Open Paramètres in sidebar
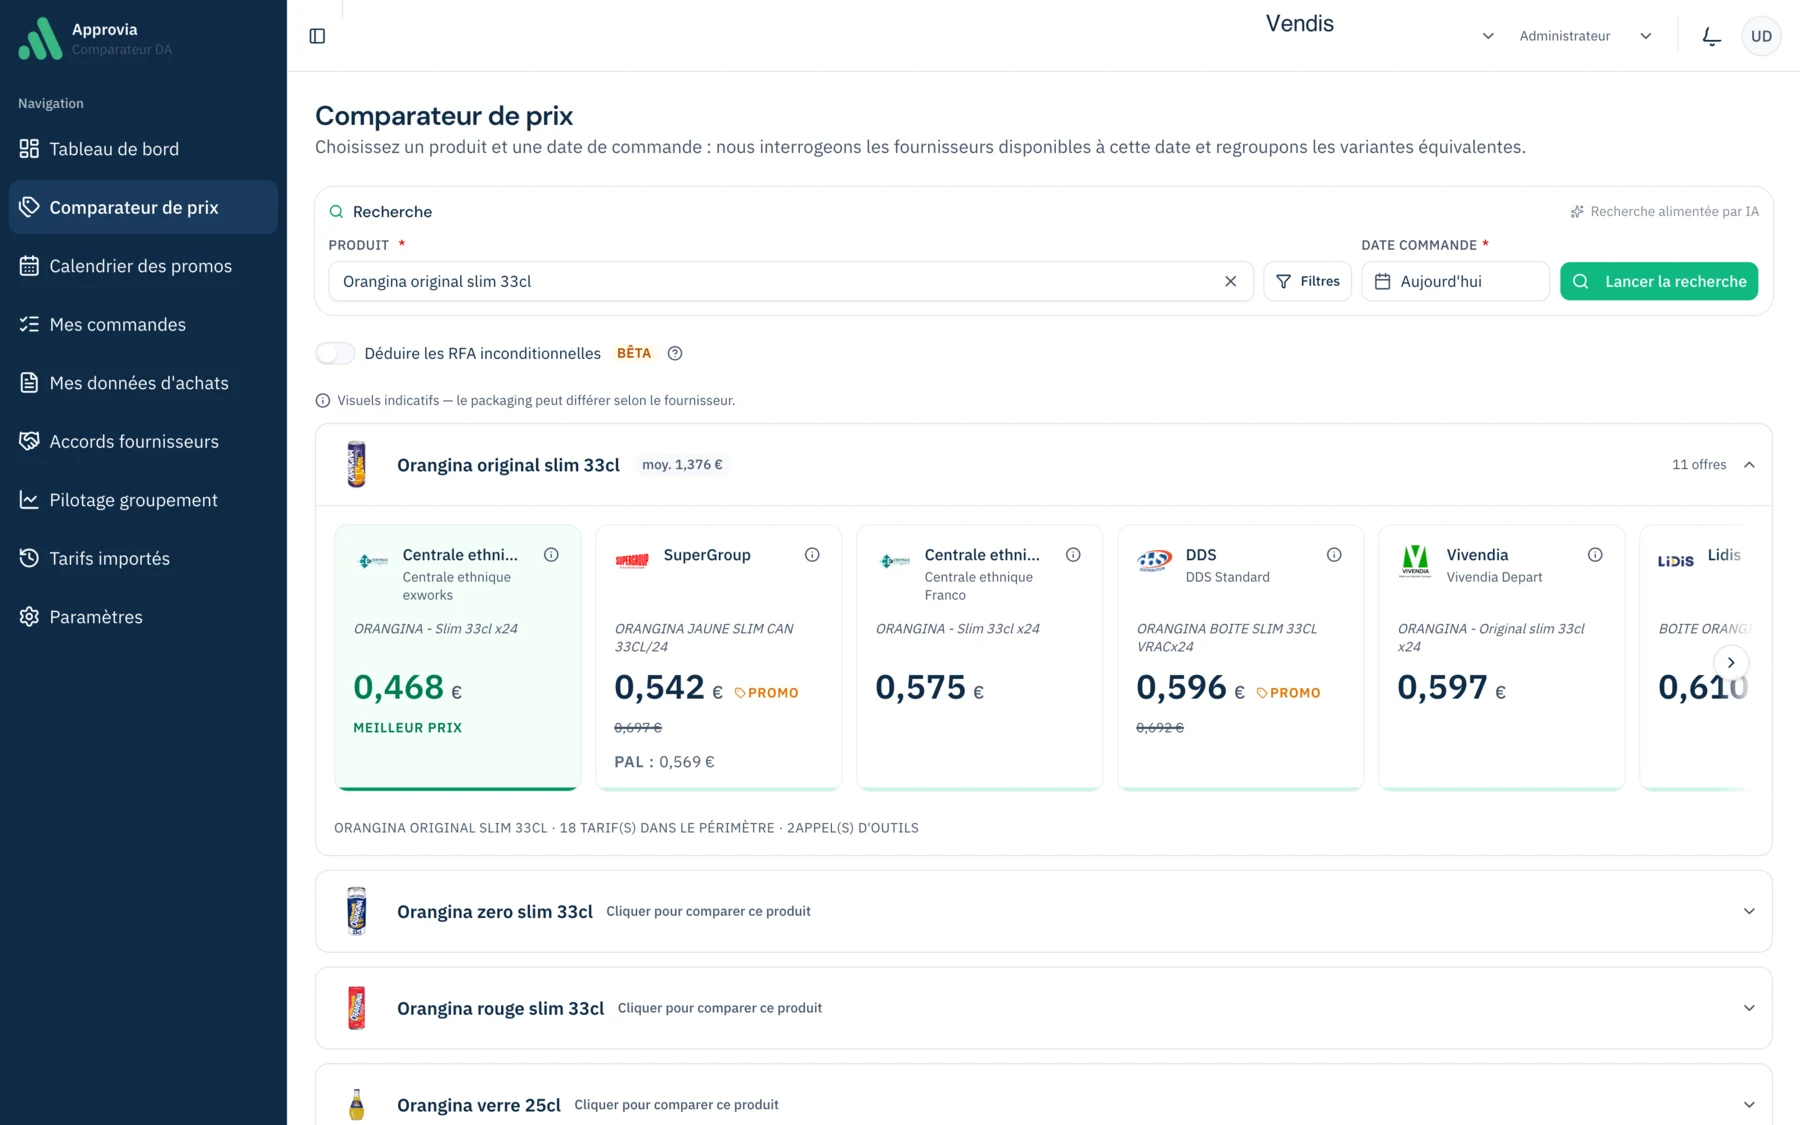The height and width of the screenshot is (1125, 1800). tap(143, 617)
